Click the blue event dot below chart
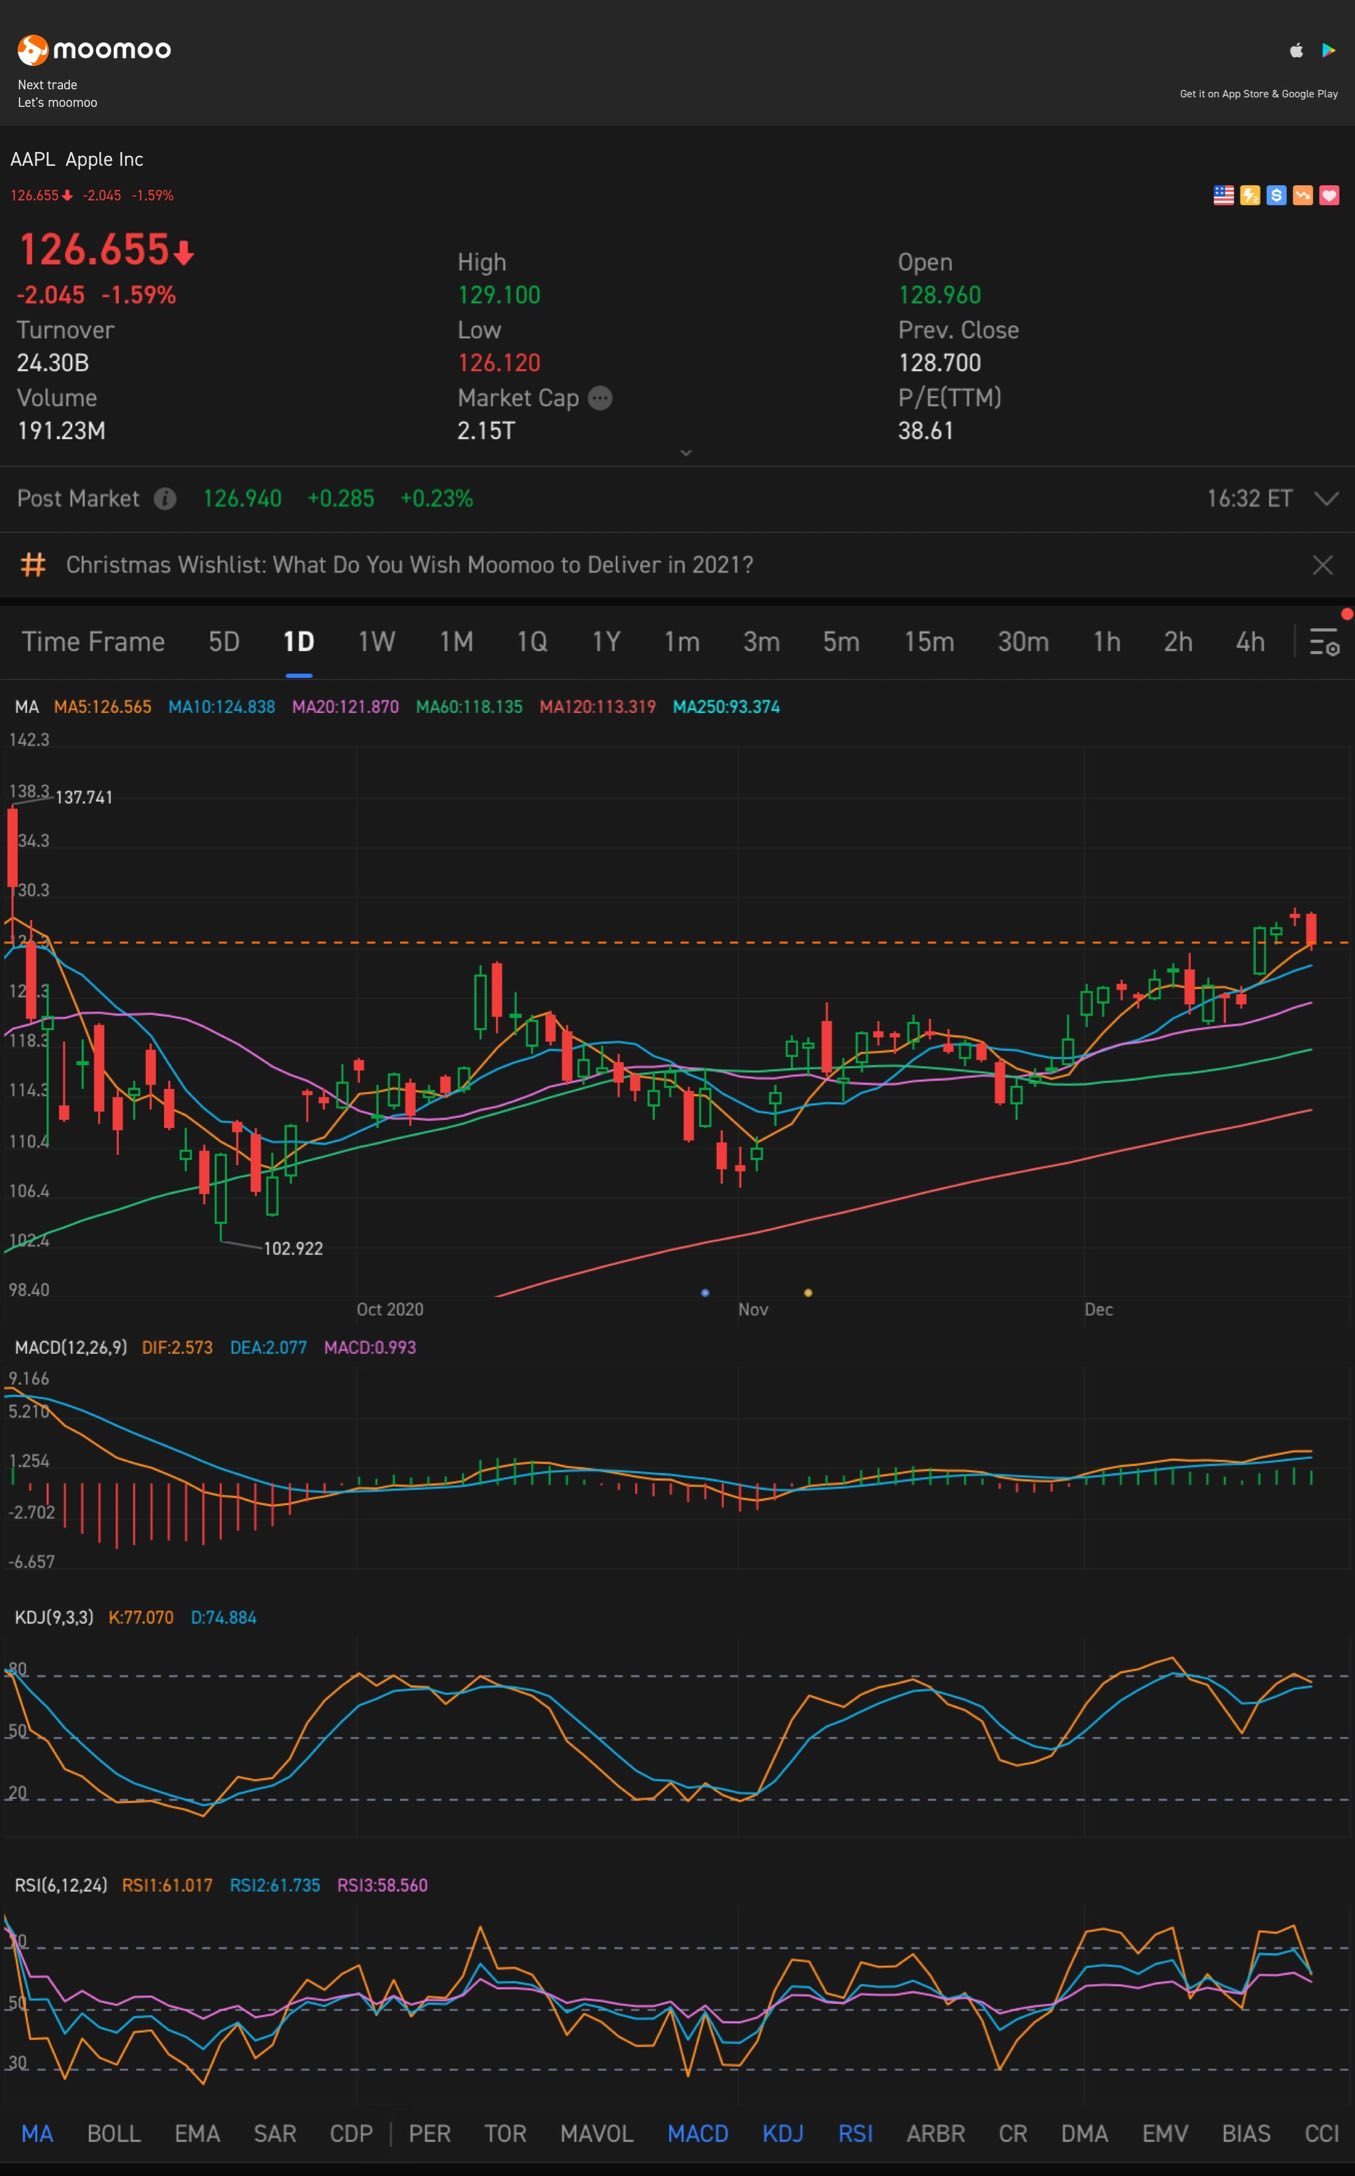Screen dimensions: 1355x2176 pos(705,1293)
